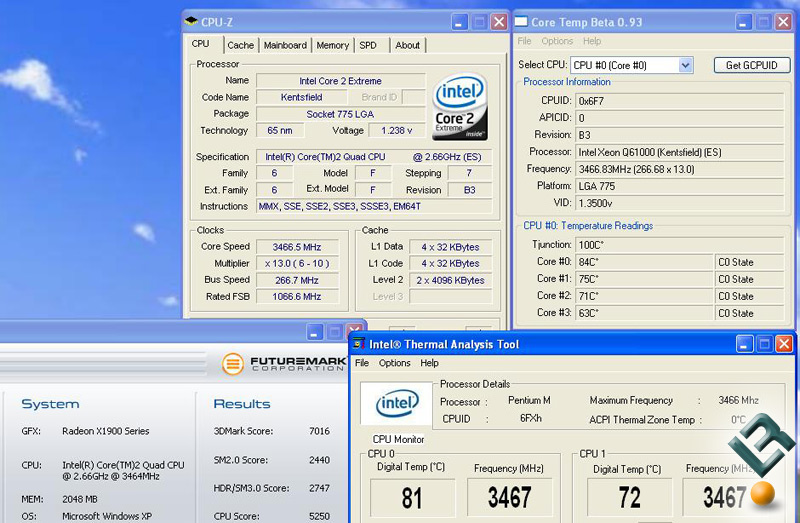Open the About tab in CPU-Z
The width and height of the screenshot is (800, 523).
point(407,45)
